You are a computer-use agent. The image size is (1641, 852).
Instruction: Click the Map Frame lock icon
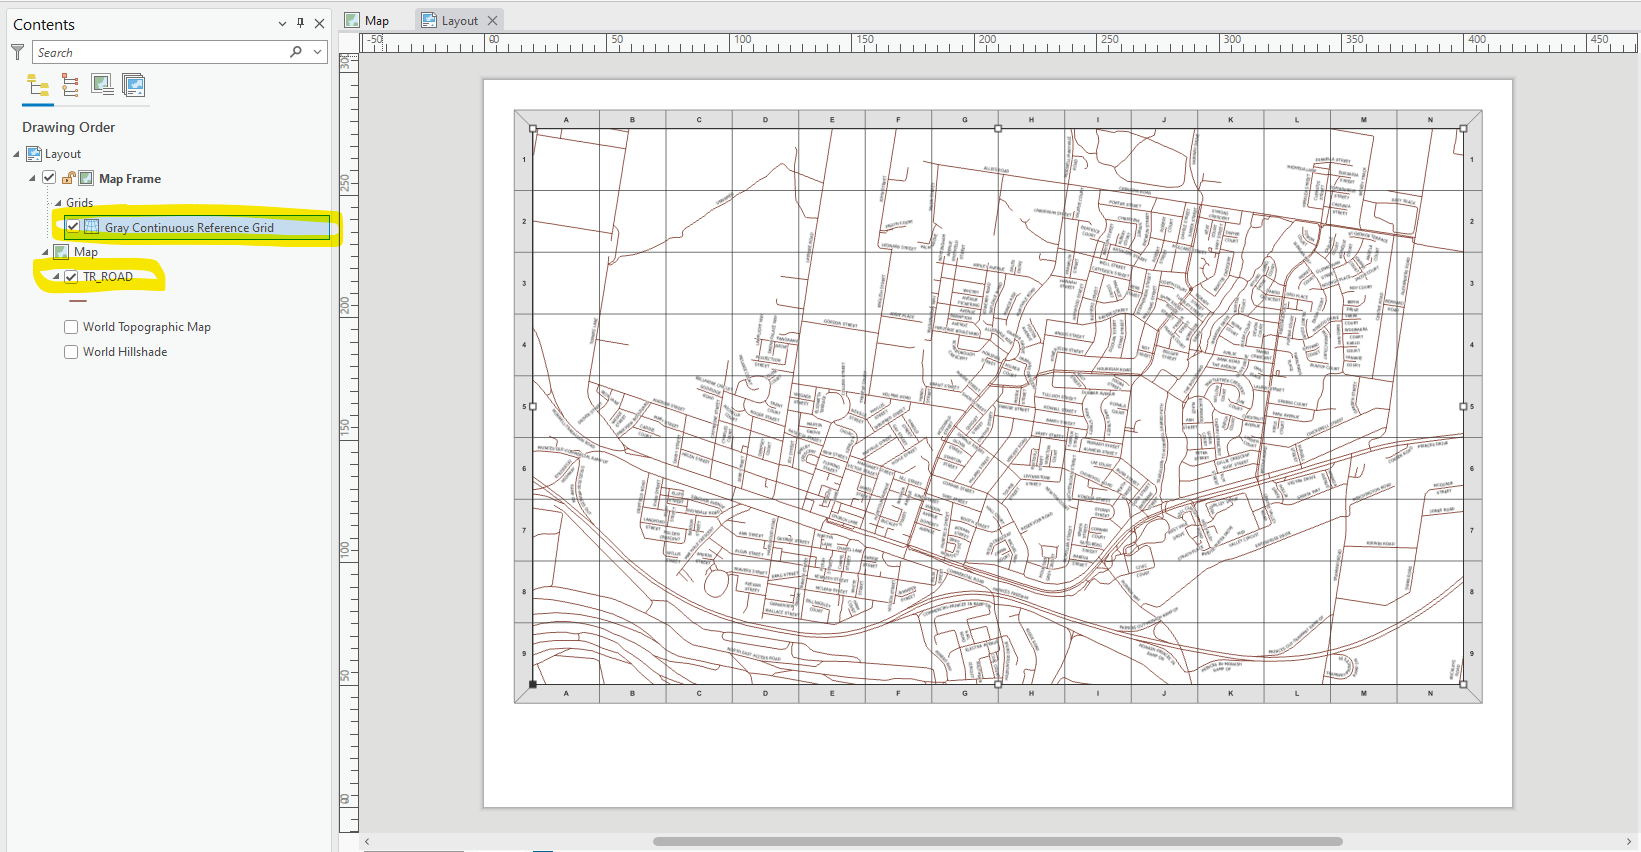tap(68, 178)
